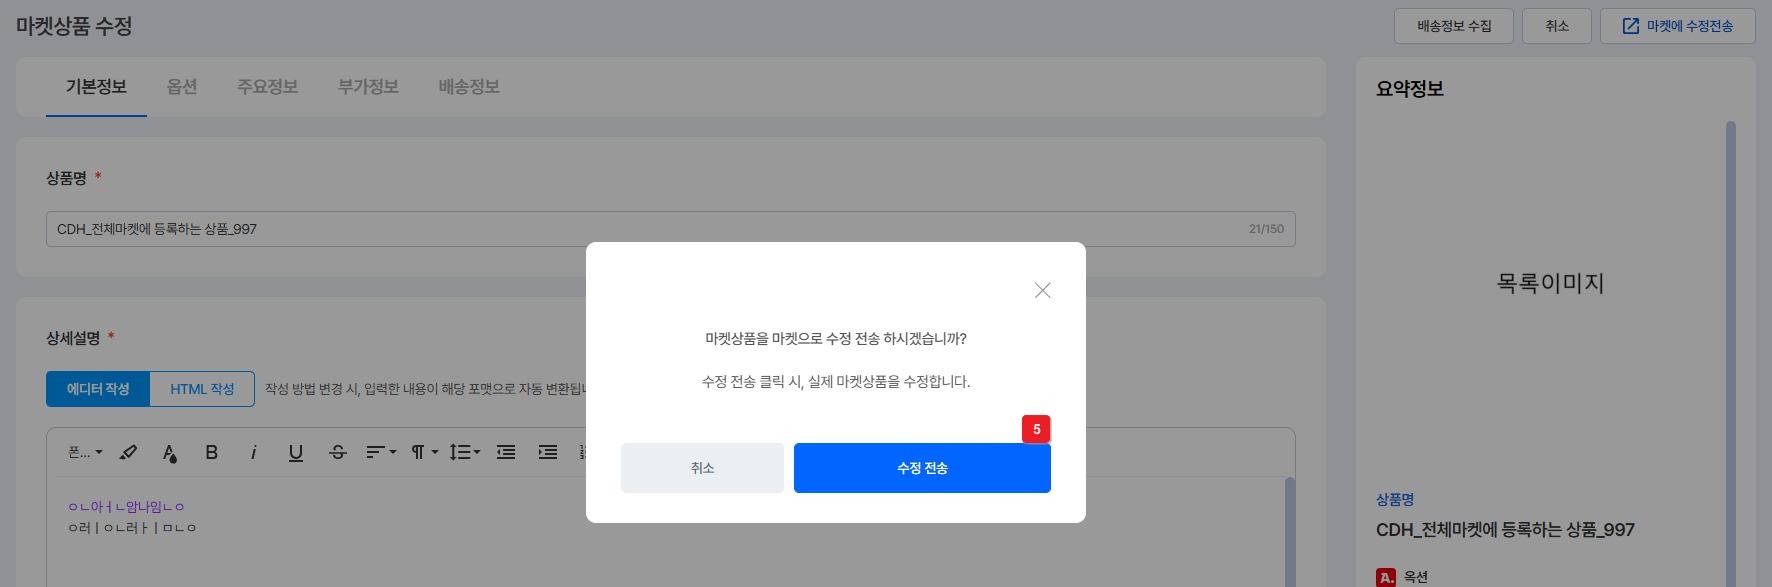This screenshot has width=1772, height=587.
Task: Click the 상세설명 section label
Action: pos(73,338)
